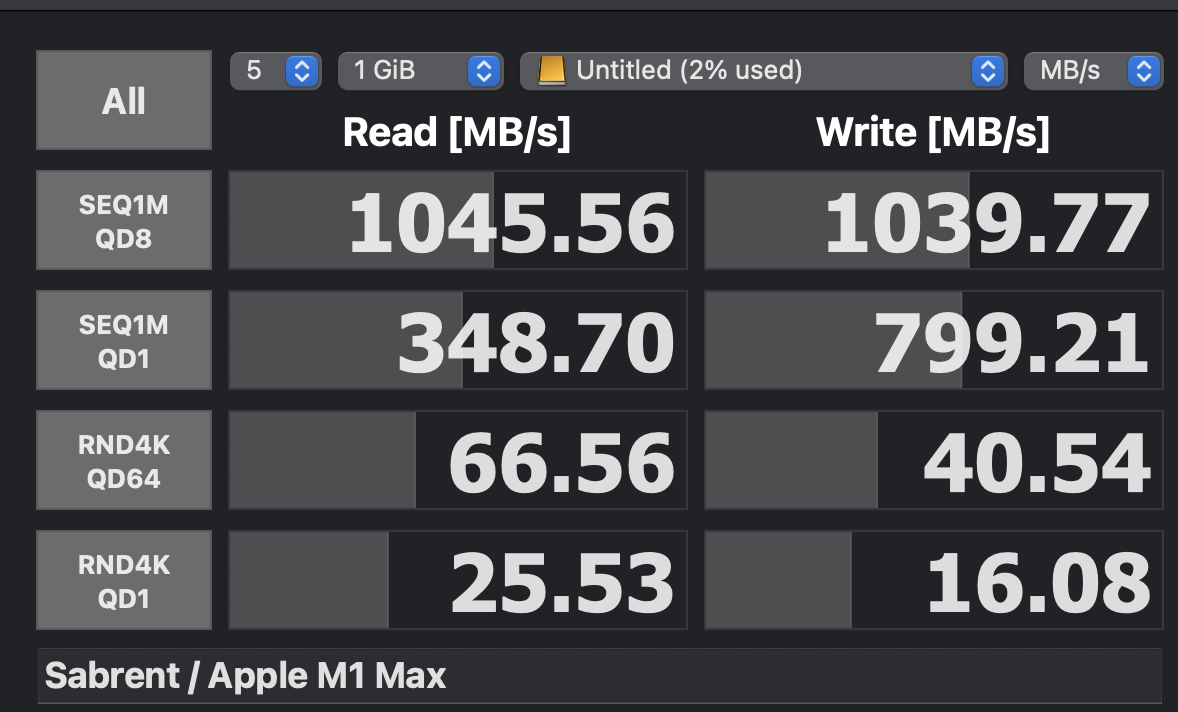The image size is (1178, 712).
Task: Click blue arrows on MB/s selector
Action: tap(1144, 71)
